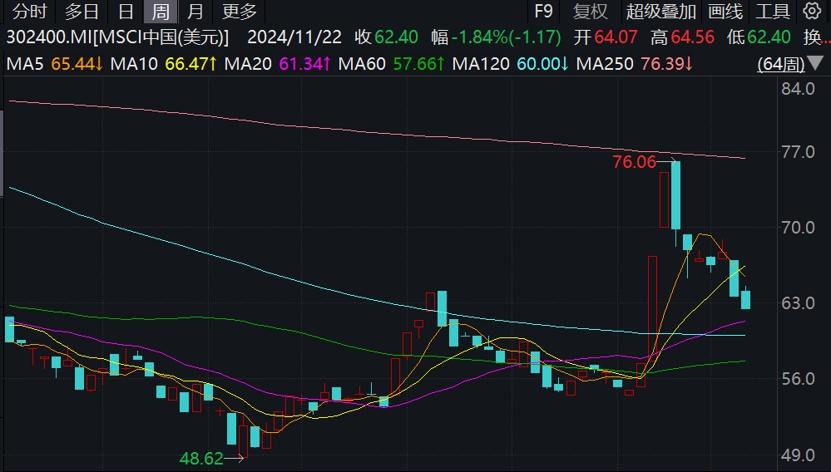Click the latest cyan candle near 63.0

point(745,299)
